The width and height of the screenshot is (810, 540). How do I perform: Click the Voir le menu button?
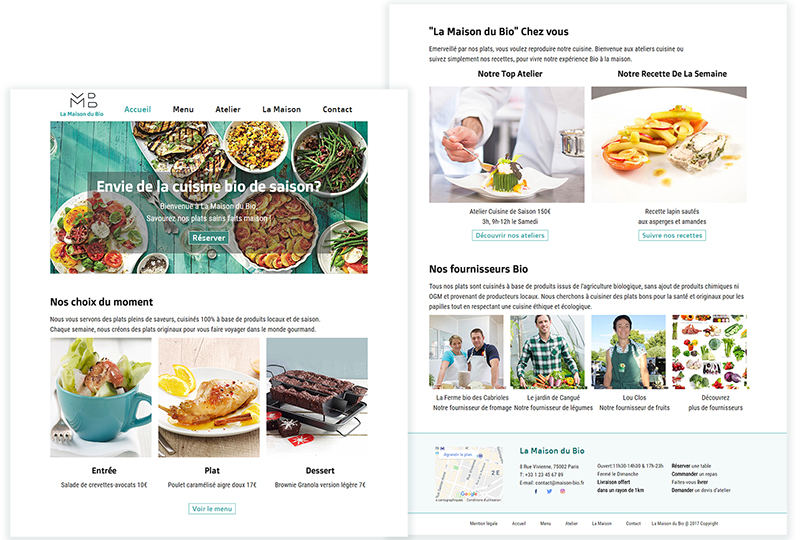[x=212, y=509]
